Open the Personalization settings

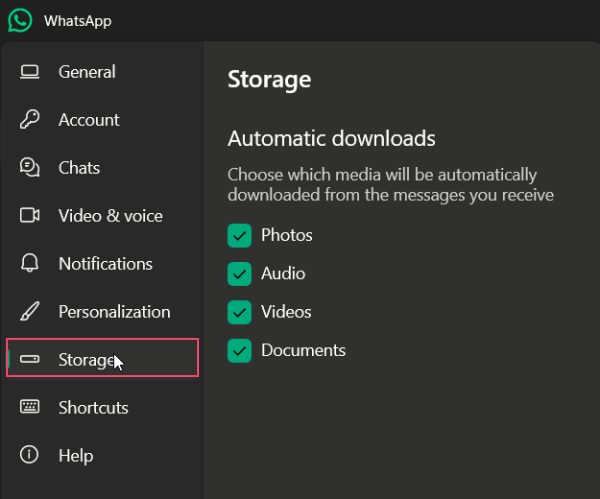103,311
